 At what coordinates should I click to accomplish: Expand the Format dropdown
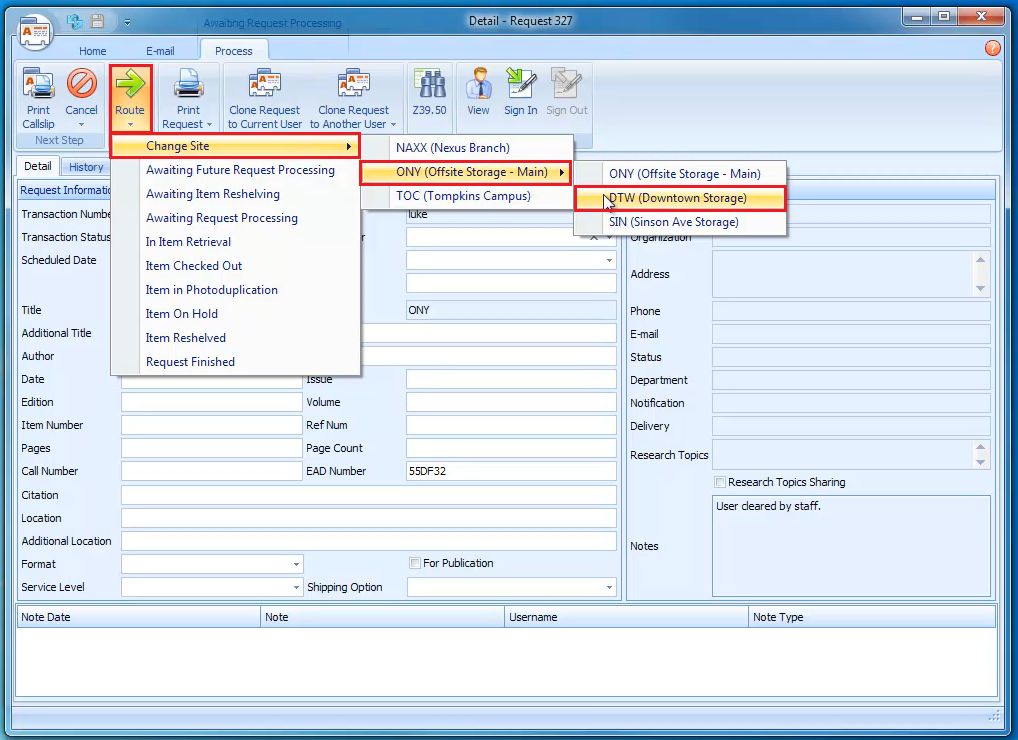pyautogui.click(x=296, y=565)
